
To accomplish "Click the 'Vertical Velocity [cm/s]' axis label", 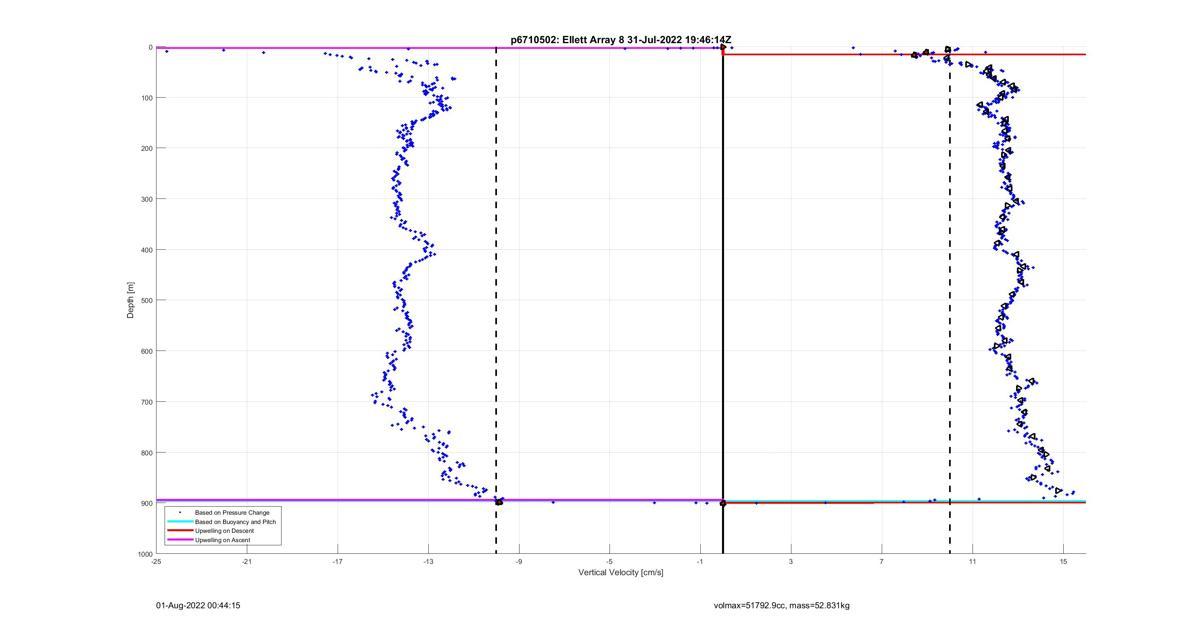I will click(x=620, y=573).
